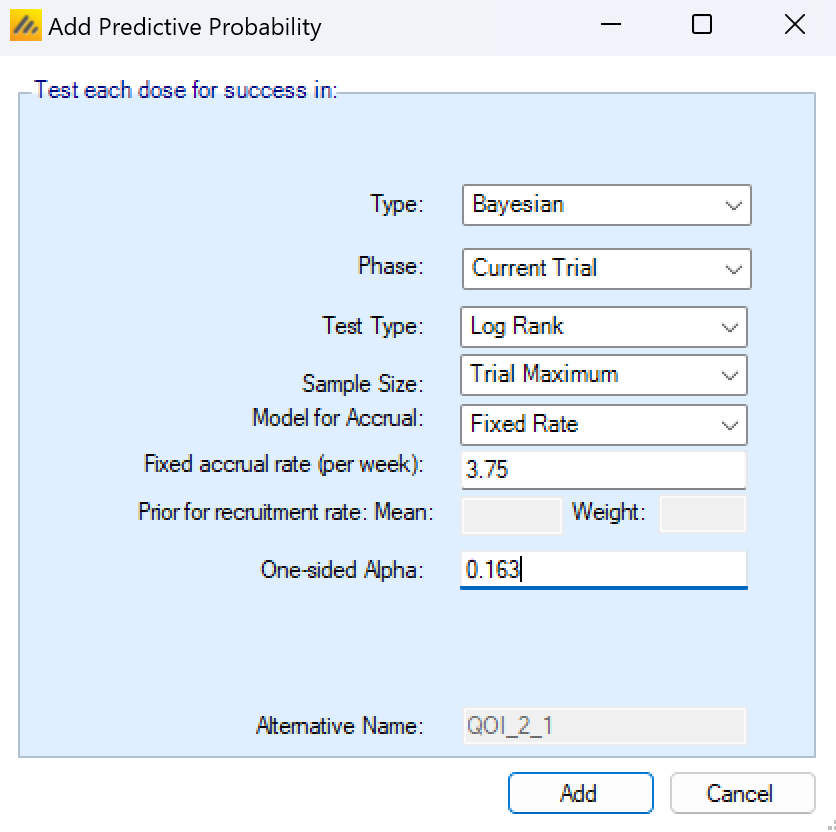Click the "Test each dose for success in" heading
836x832 pixels.
(x=186, y=90)
